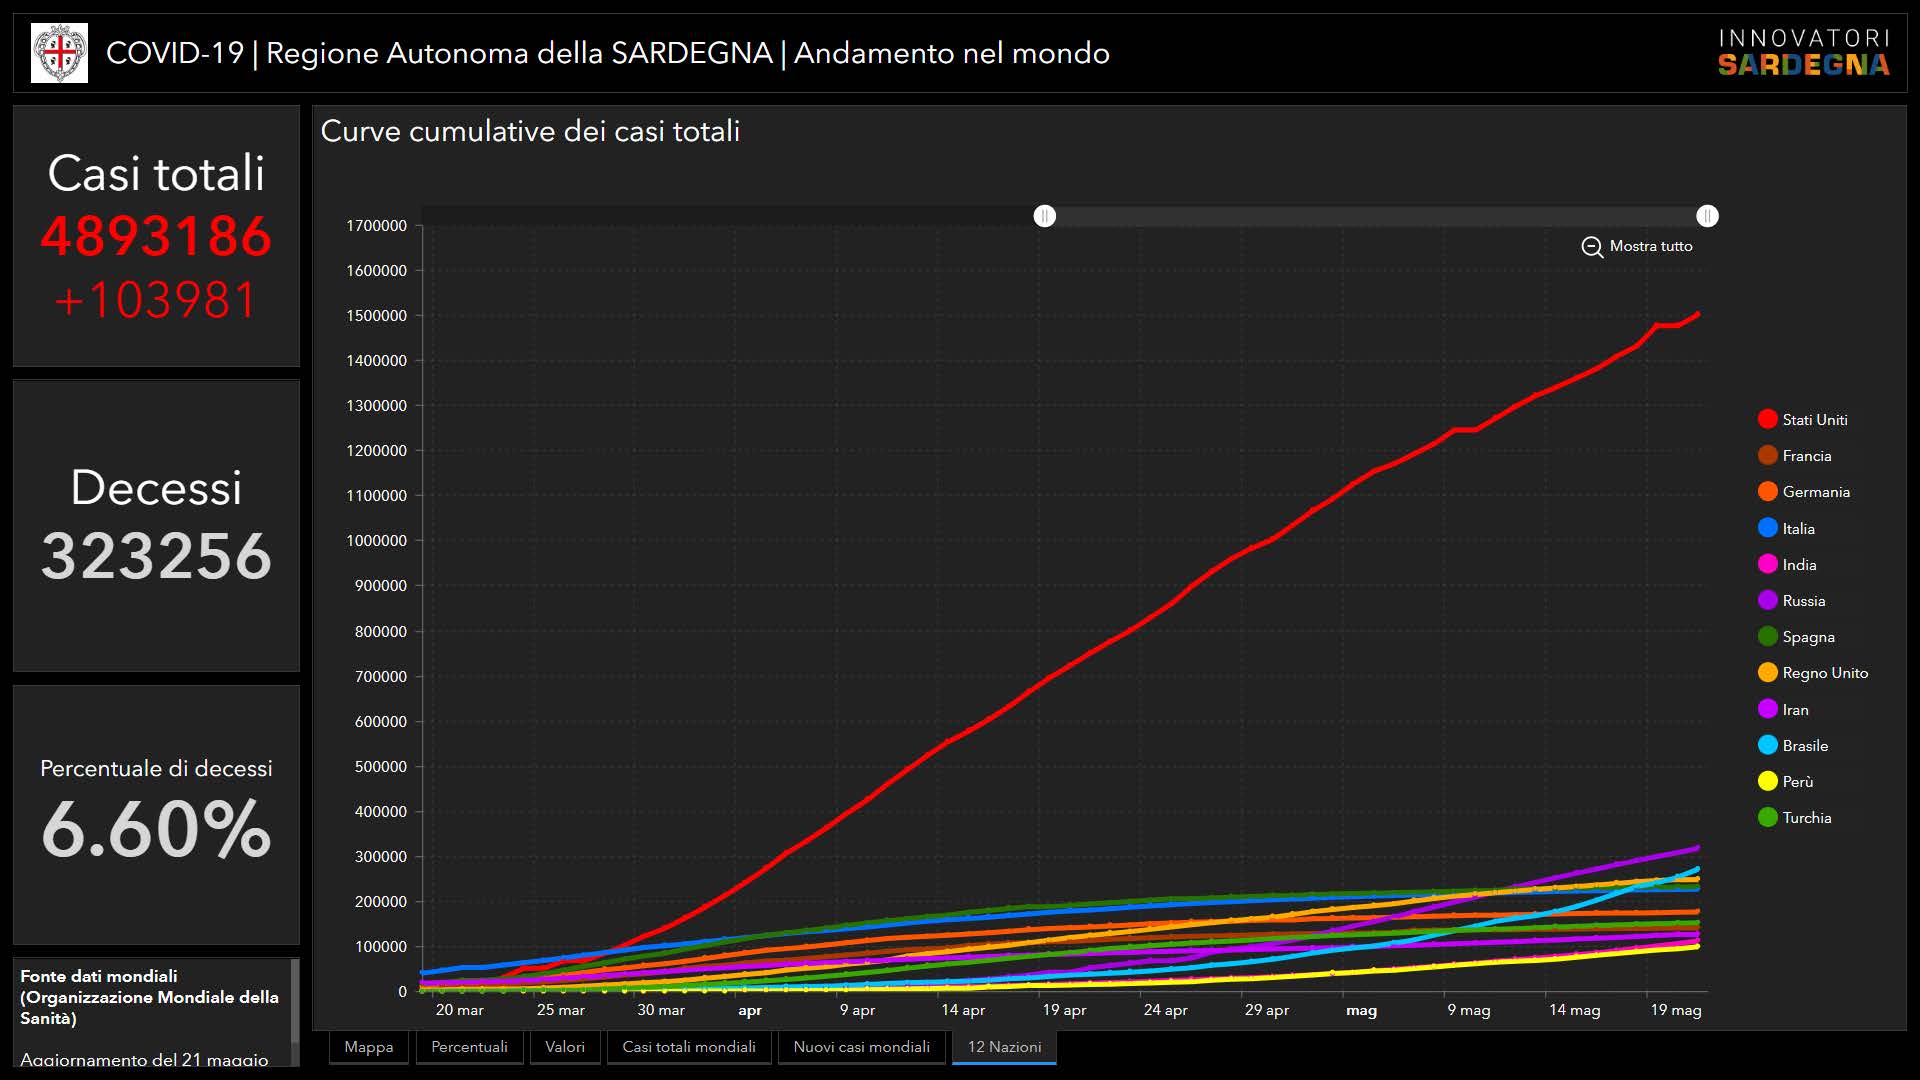Viewport: 1920px width, 1080px height.
Task: Click the Mostra tutto button
Action: (x=1650, y=246)
